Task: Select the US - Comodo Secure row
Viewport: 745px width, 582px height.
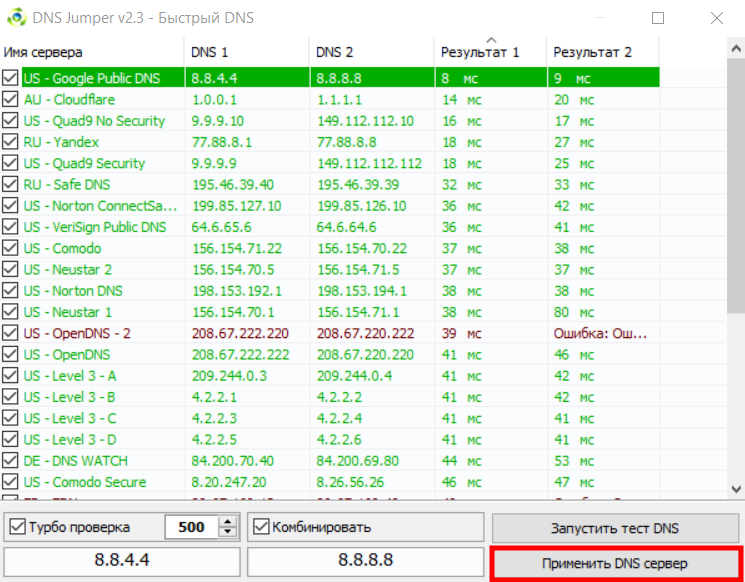Action: 330,482
